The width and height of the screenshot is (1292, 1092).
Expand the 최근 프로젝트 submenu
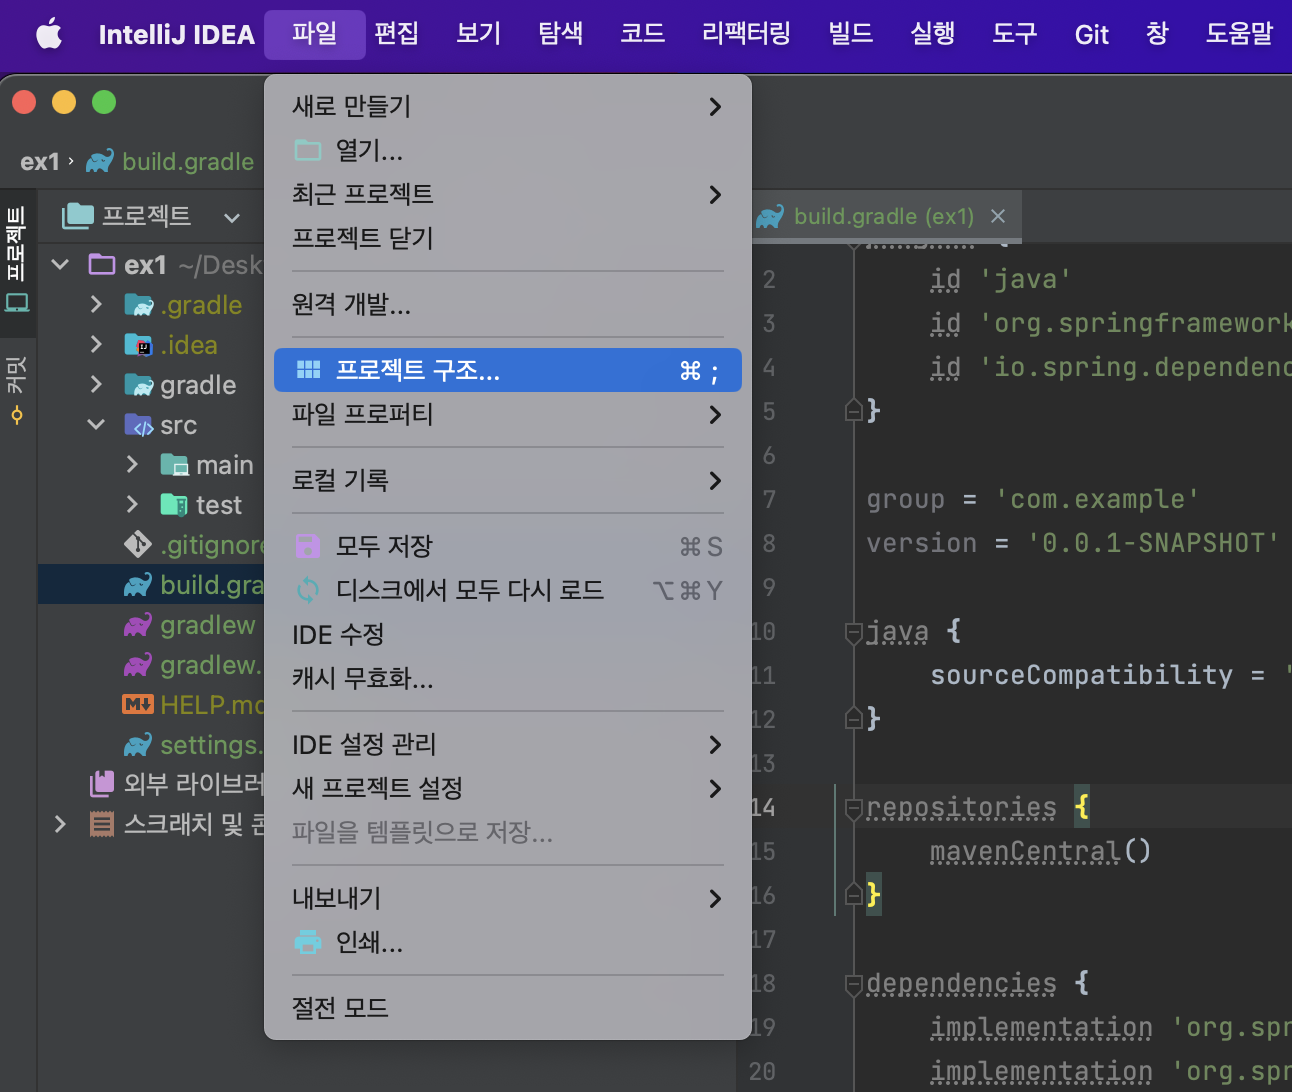[508, 194]
